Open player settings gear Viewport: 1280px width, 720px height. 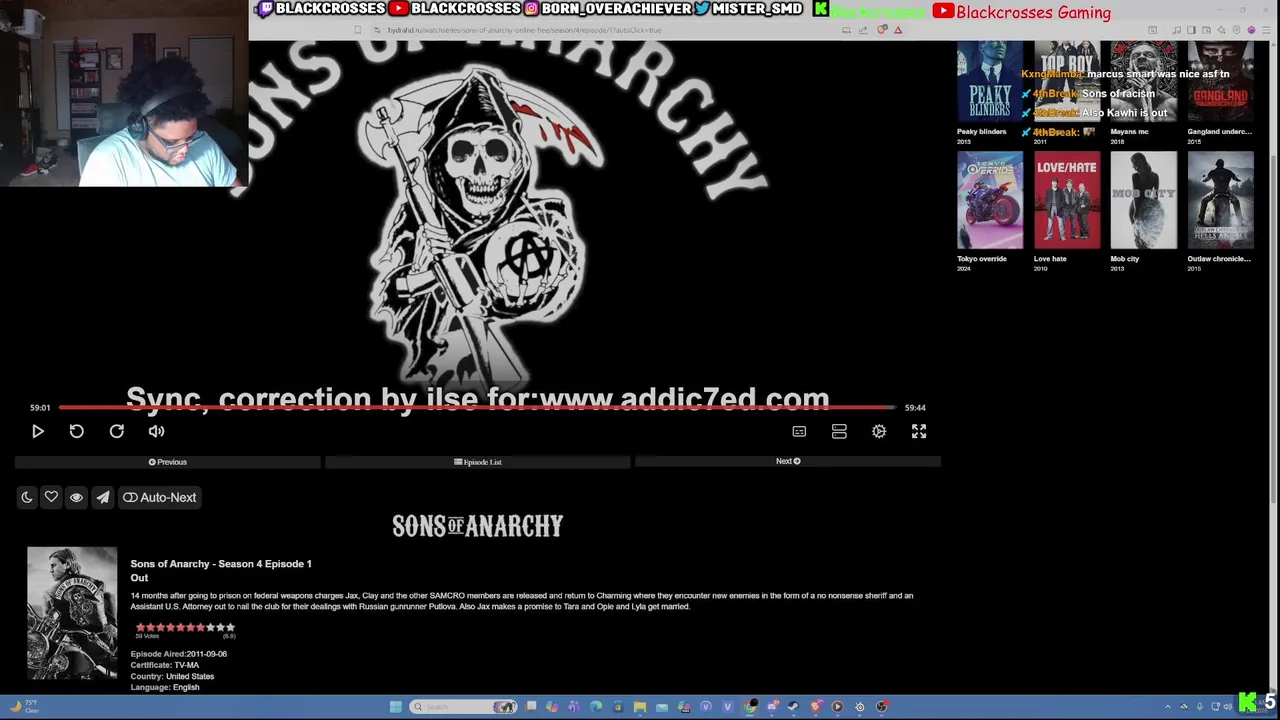879,431
